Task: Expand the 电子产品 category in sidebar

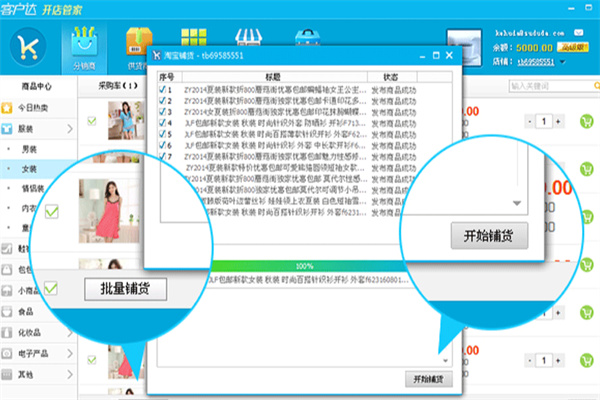Action: pyautogui.click(x=69, y=353)
